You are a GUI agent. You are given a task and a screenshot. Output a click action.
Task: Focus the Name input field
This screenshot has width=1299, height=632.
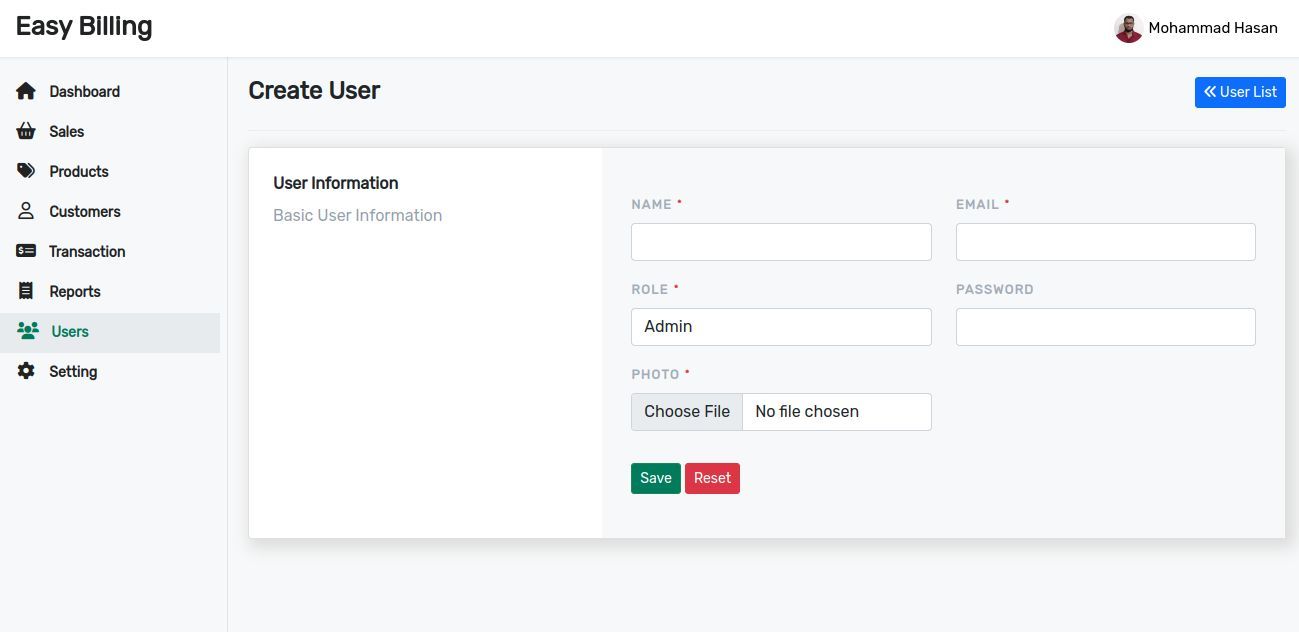pos(781,242)
